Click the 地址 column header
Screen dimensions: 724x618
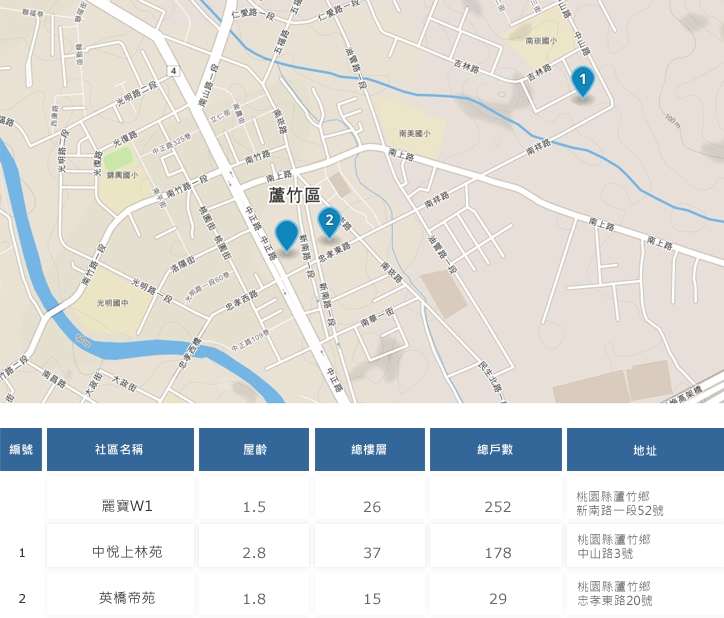tap(644, 449)
